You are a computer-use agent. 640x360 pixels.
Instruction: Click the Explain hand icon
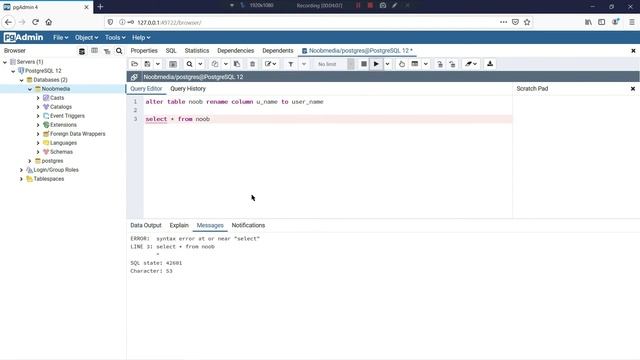pos(402,64)
